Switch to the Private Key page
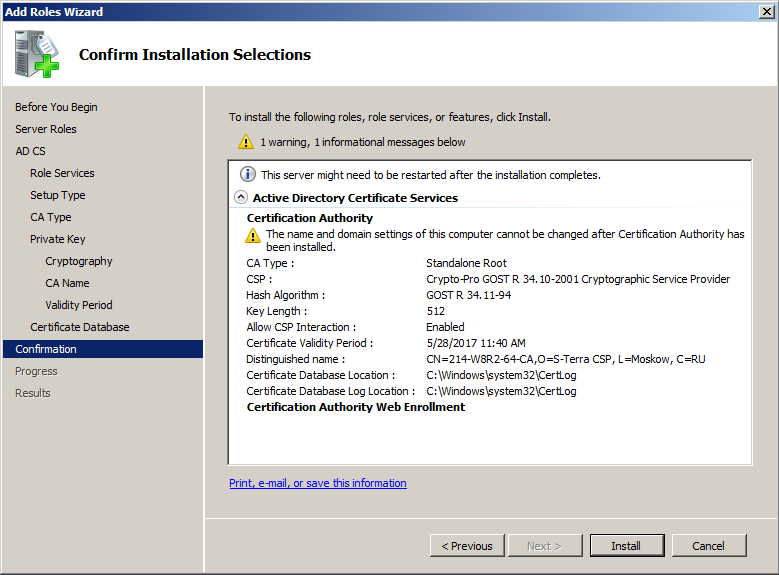 click(x=58, y=239)
